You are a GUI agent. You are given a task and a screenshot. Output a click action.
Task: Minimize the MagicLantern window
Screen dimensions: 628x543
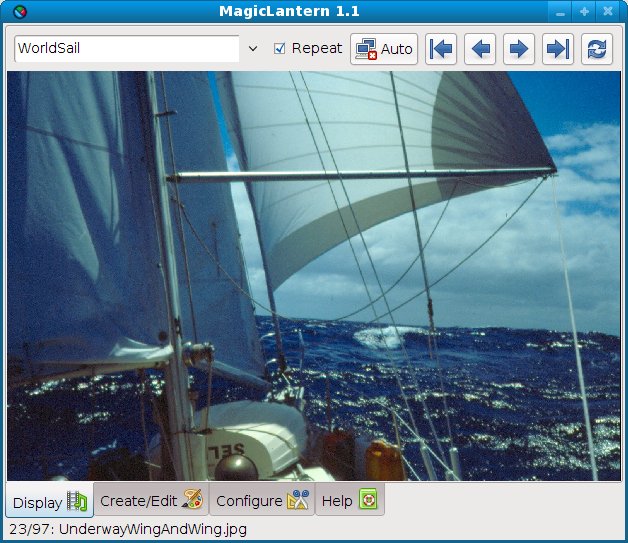click(561, 11)
